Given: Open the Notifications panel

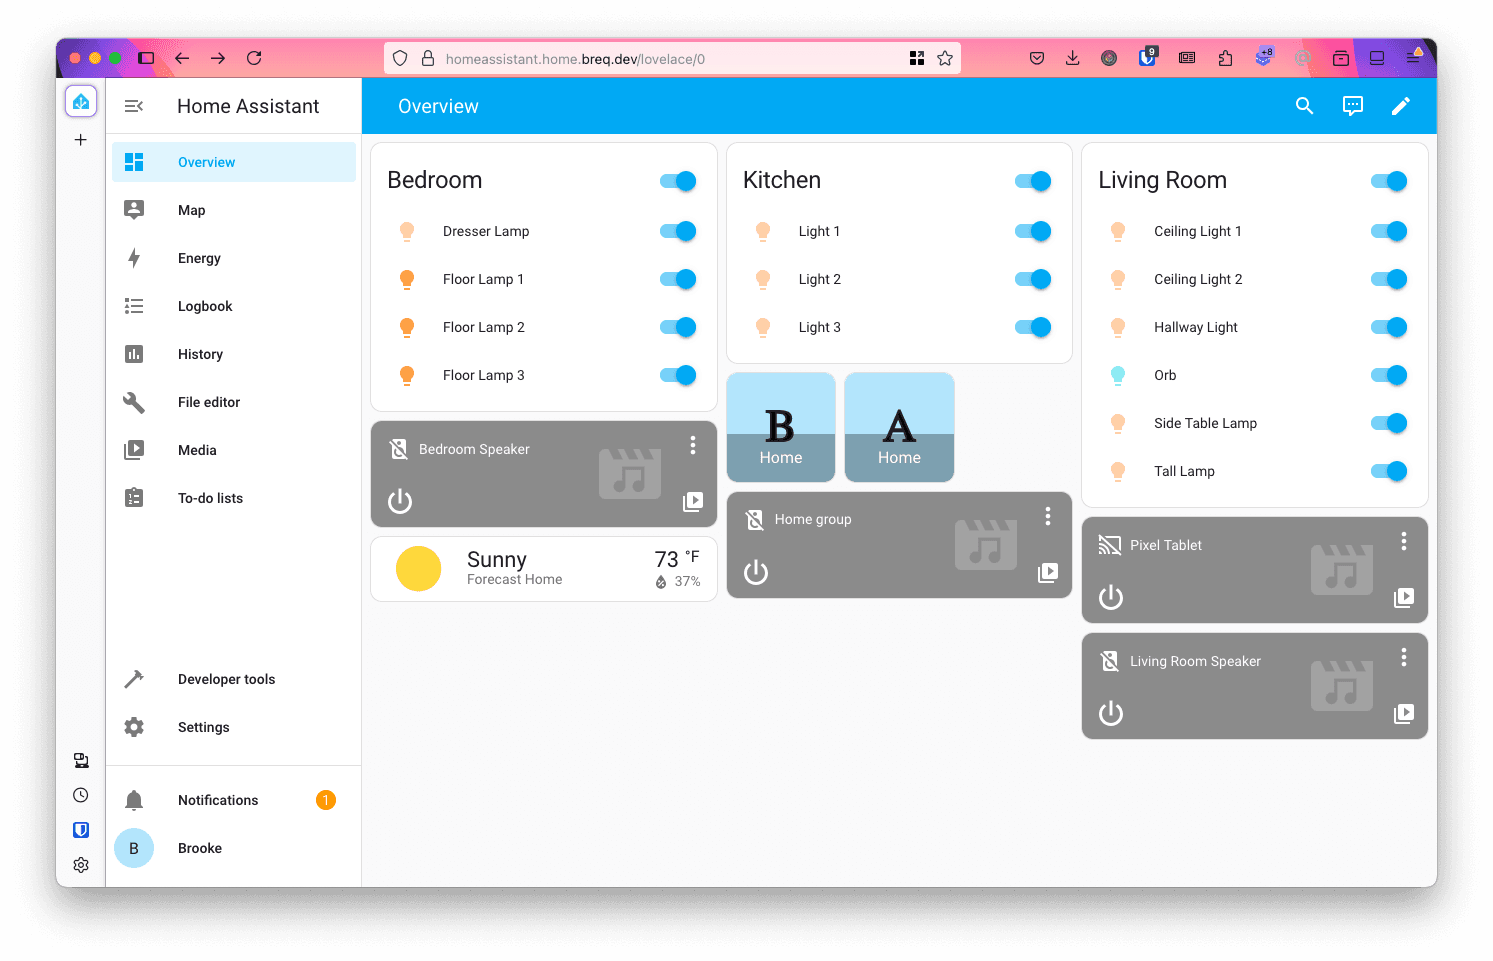Looking at the screenshot, I should point(218,800).
